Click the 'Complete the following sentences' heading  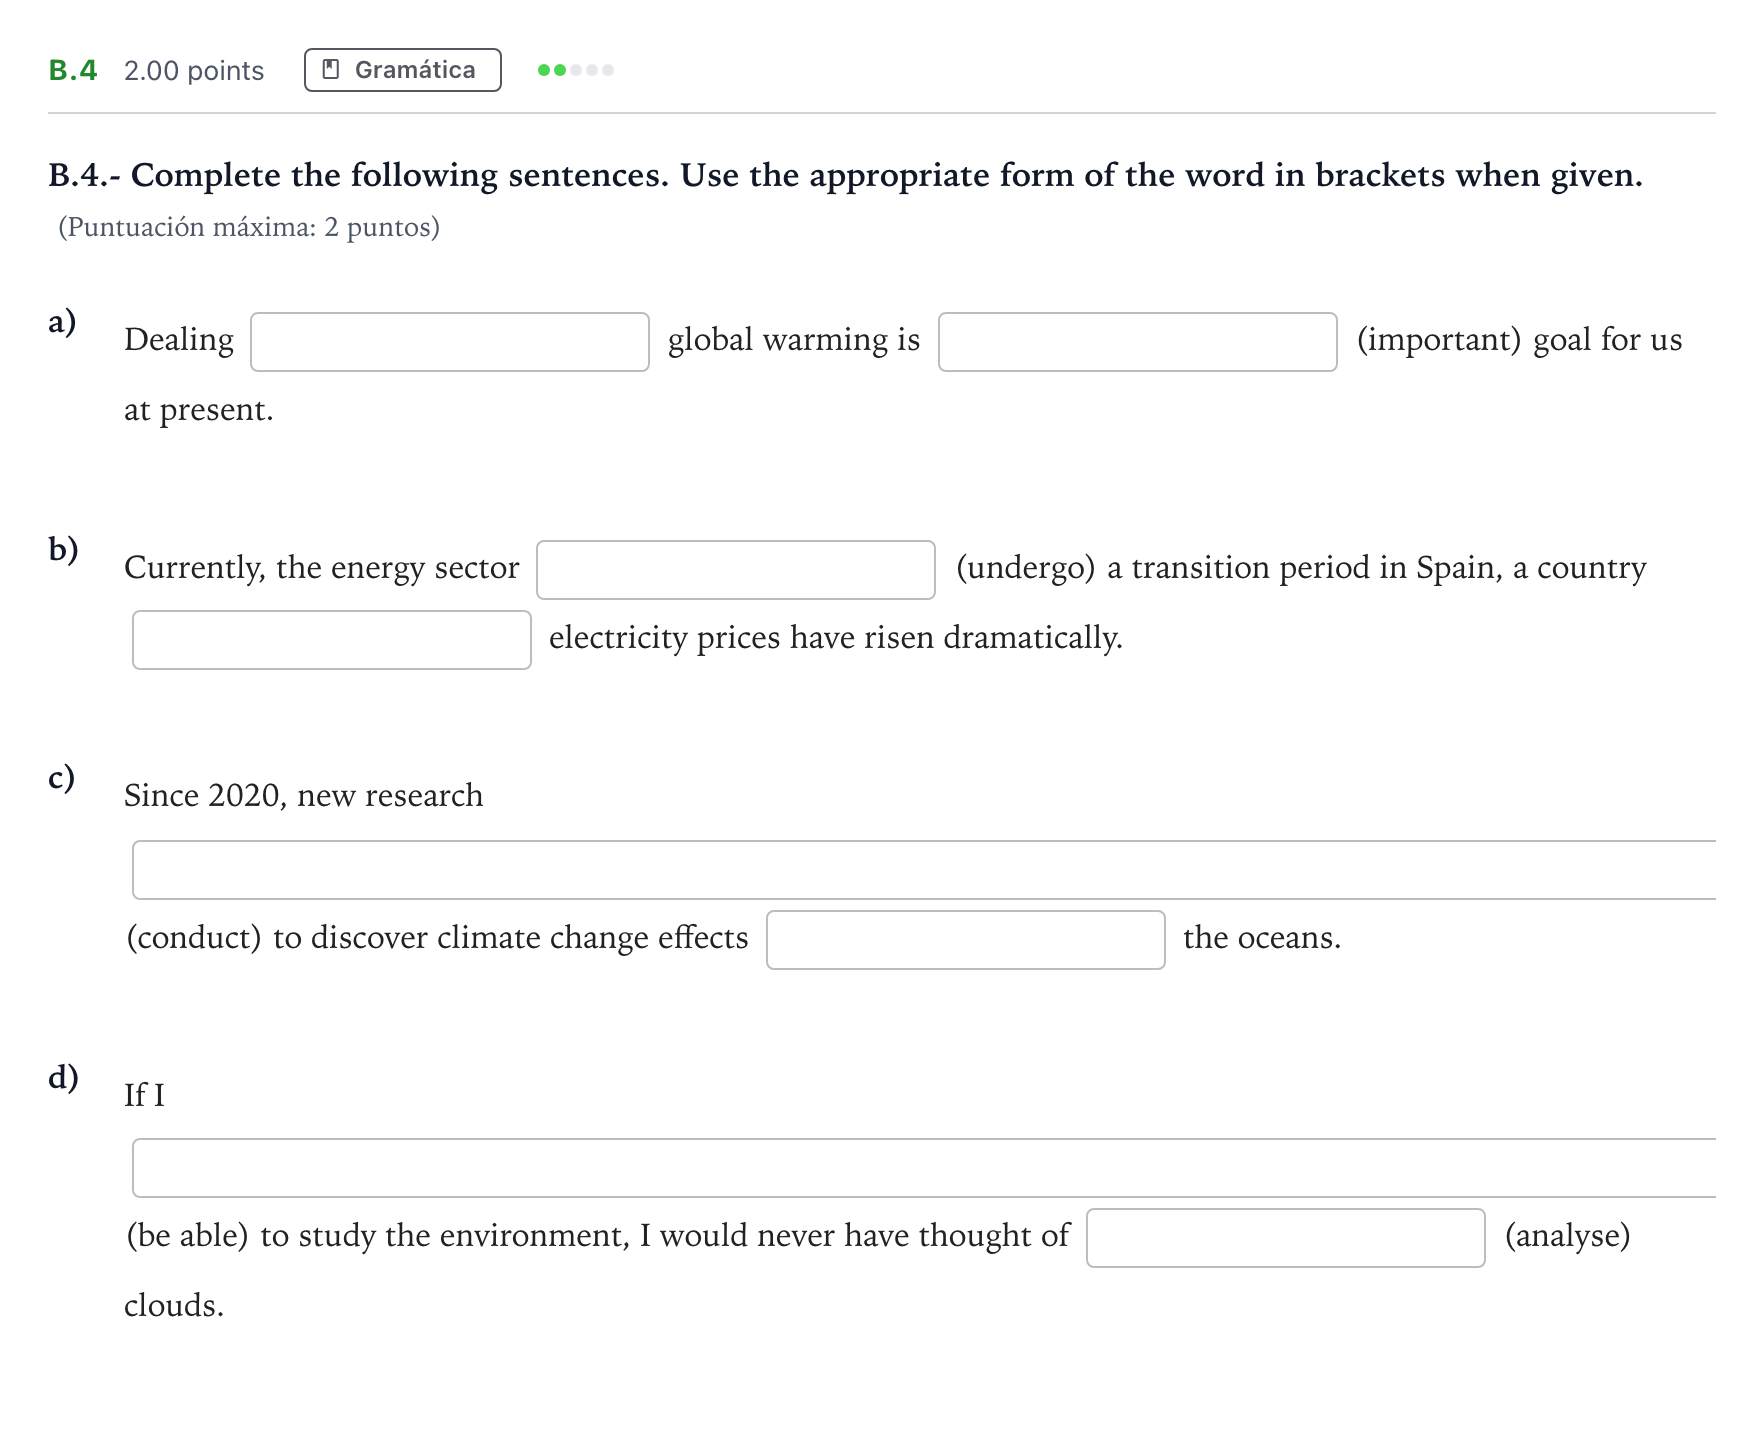[x=845, y=175]
